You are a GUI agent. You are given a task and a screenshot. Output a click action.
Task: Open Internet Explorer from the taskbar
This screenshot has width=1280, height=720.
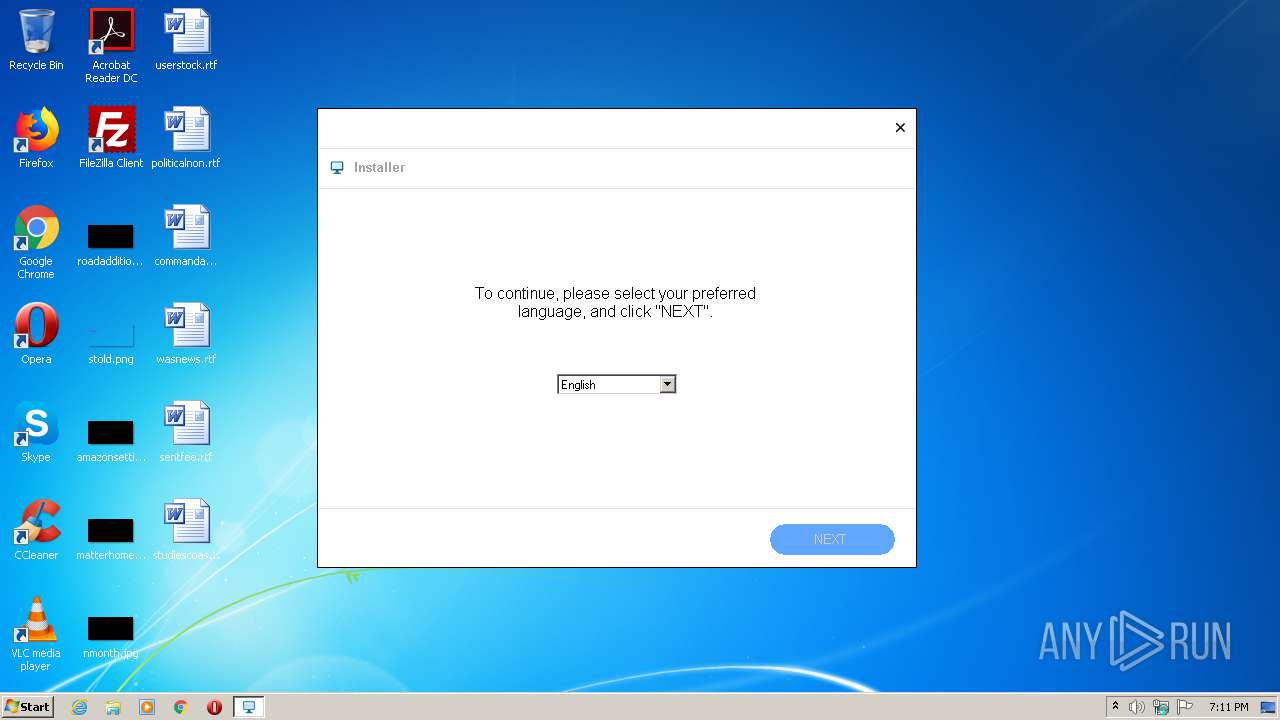(x=79, y=707)
